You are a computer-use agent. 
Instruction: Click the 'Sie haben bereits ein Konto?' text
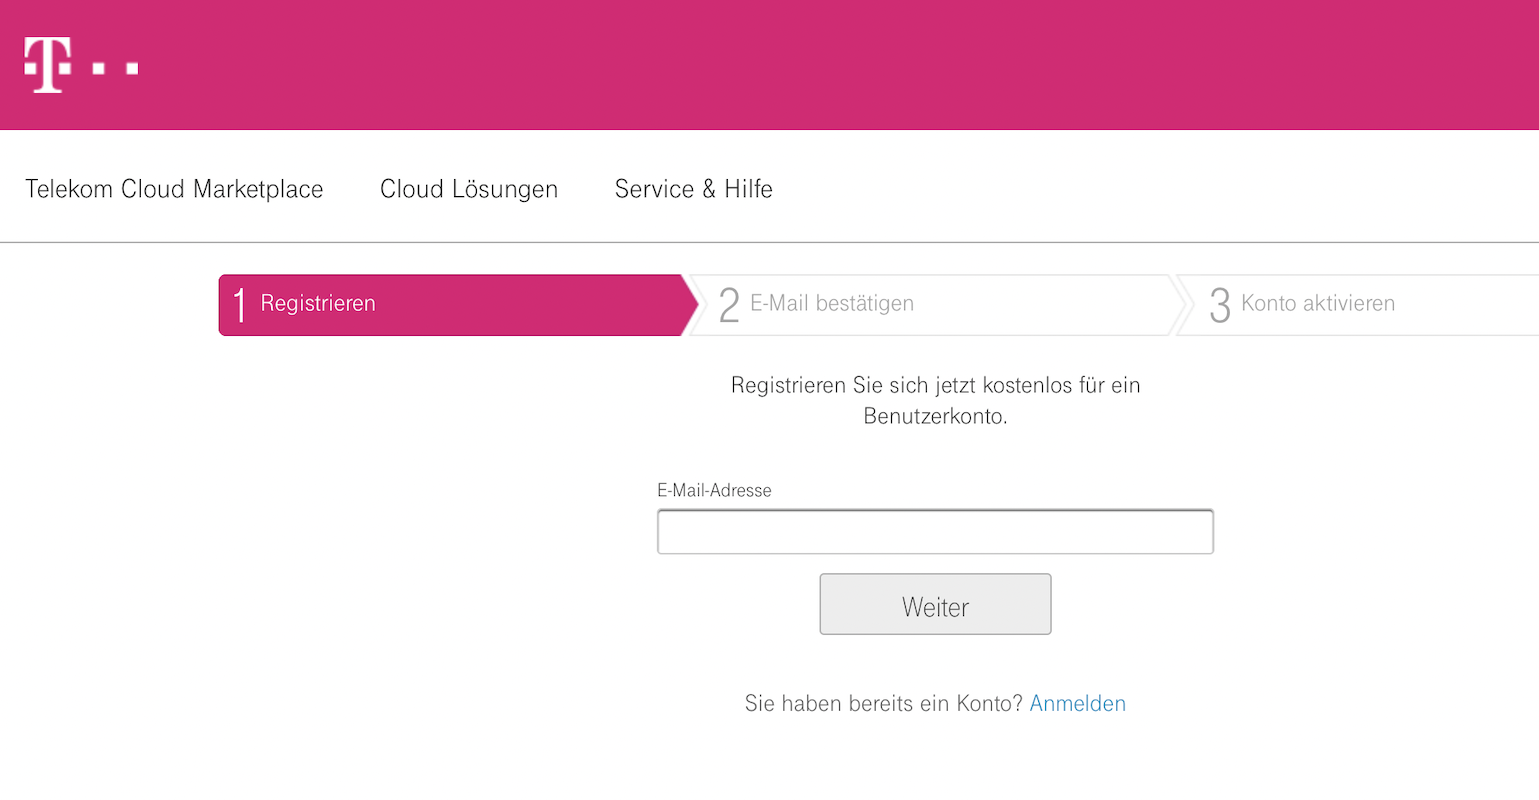click(883, 703)
